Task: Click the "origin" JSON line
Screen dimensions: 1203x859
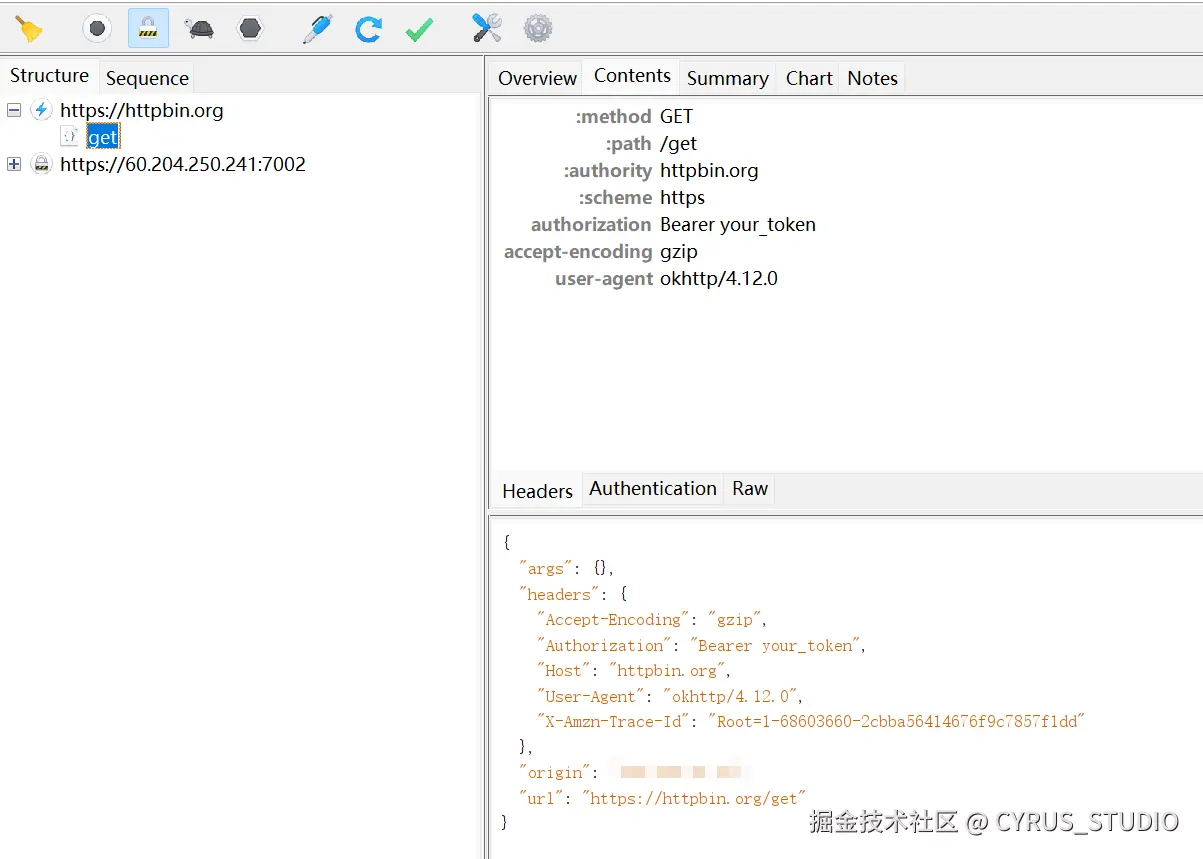Action: (632, 772)
